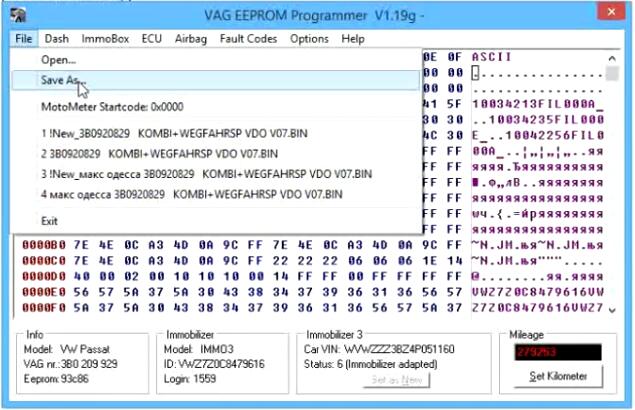The height and width of the screenshot is (410, 635).
Task: Click the Model: IMMO3 text
Action: [x=199, y=349]
